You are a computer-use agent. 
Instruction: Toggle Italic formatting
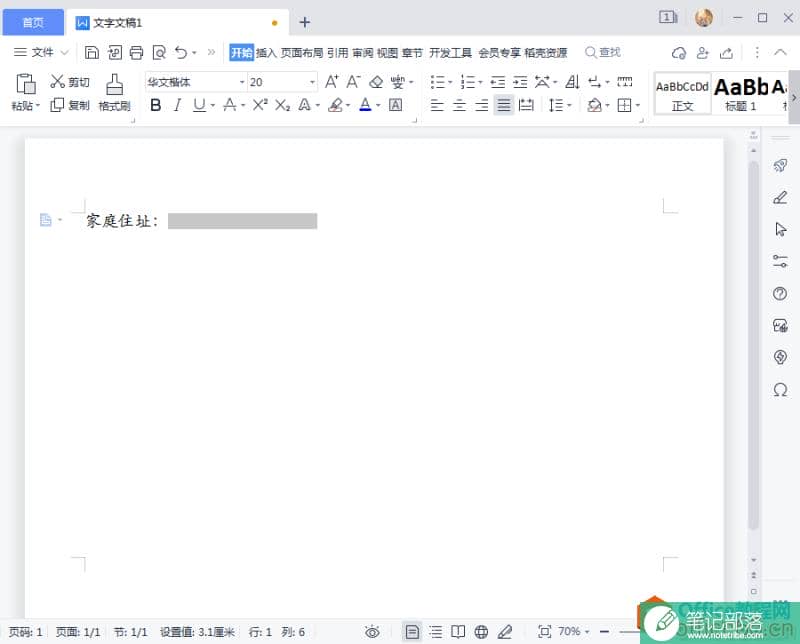point(177,105)
